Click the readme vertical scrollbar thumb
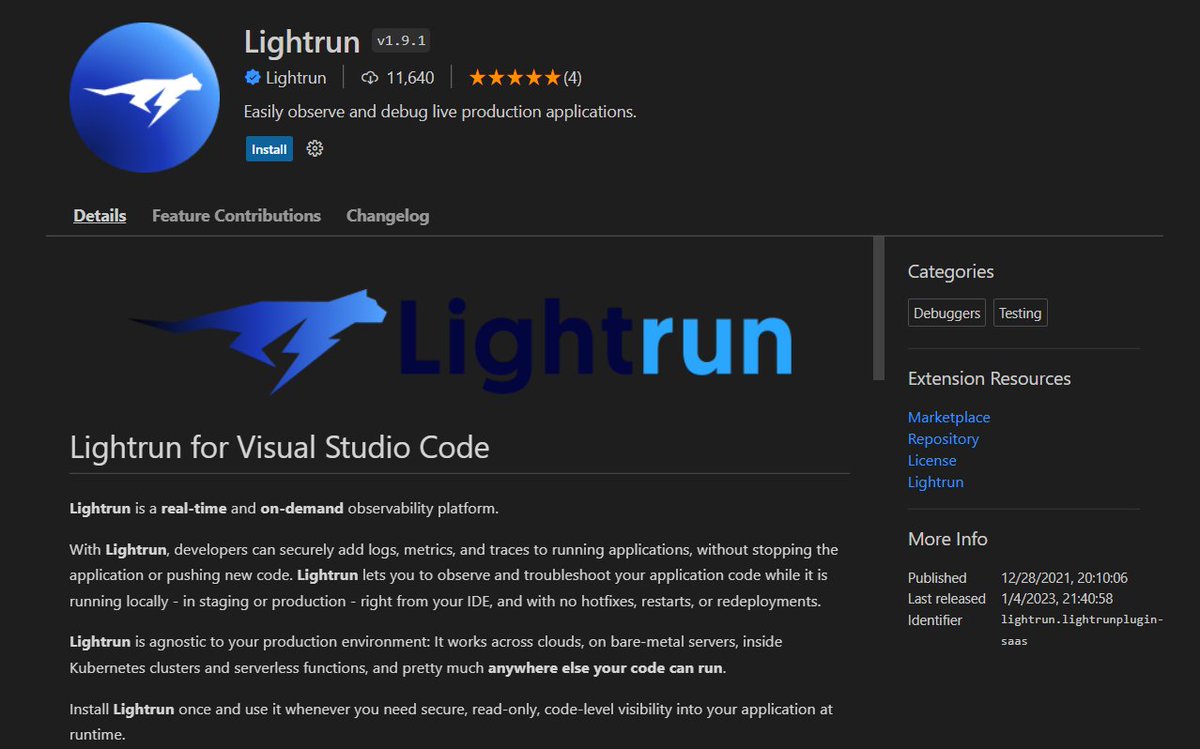Screen dimensions: 1200x749 pyautogui.click(x=878, y=308)
